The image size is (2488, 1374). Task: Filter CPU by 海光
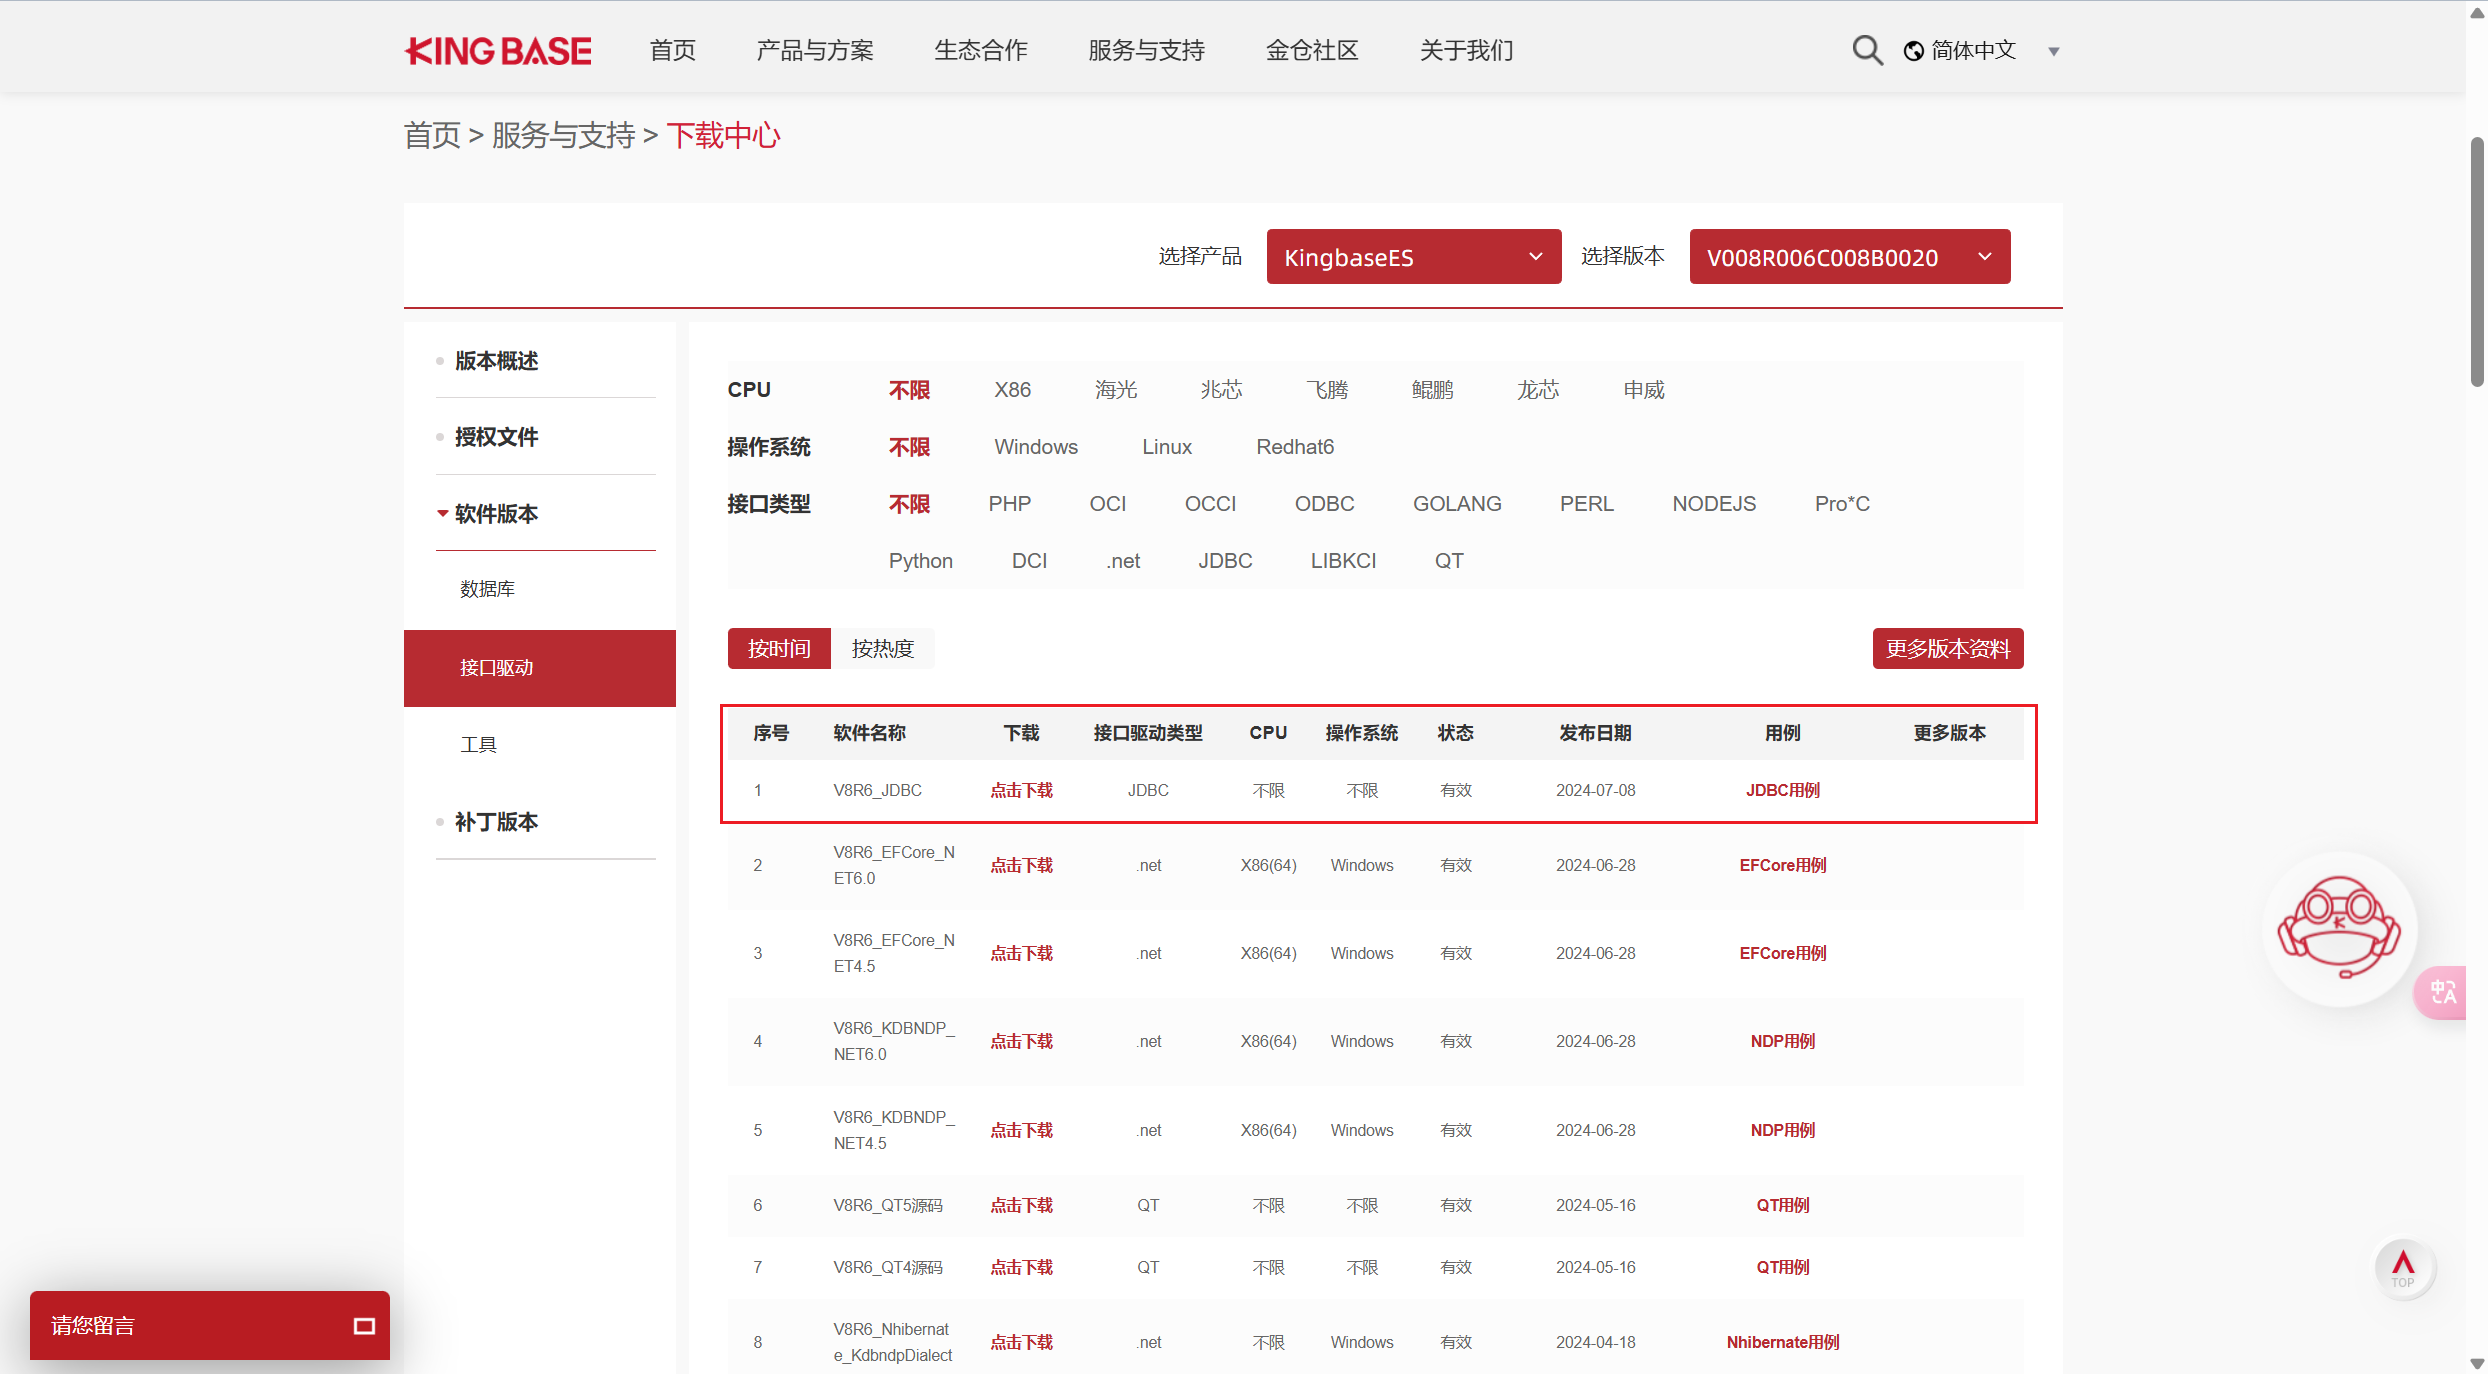(x=1116, y=390)
